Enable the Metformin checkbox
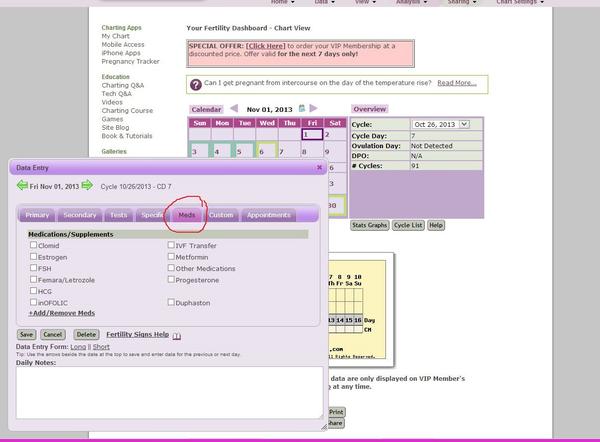 tap(172, 257)
